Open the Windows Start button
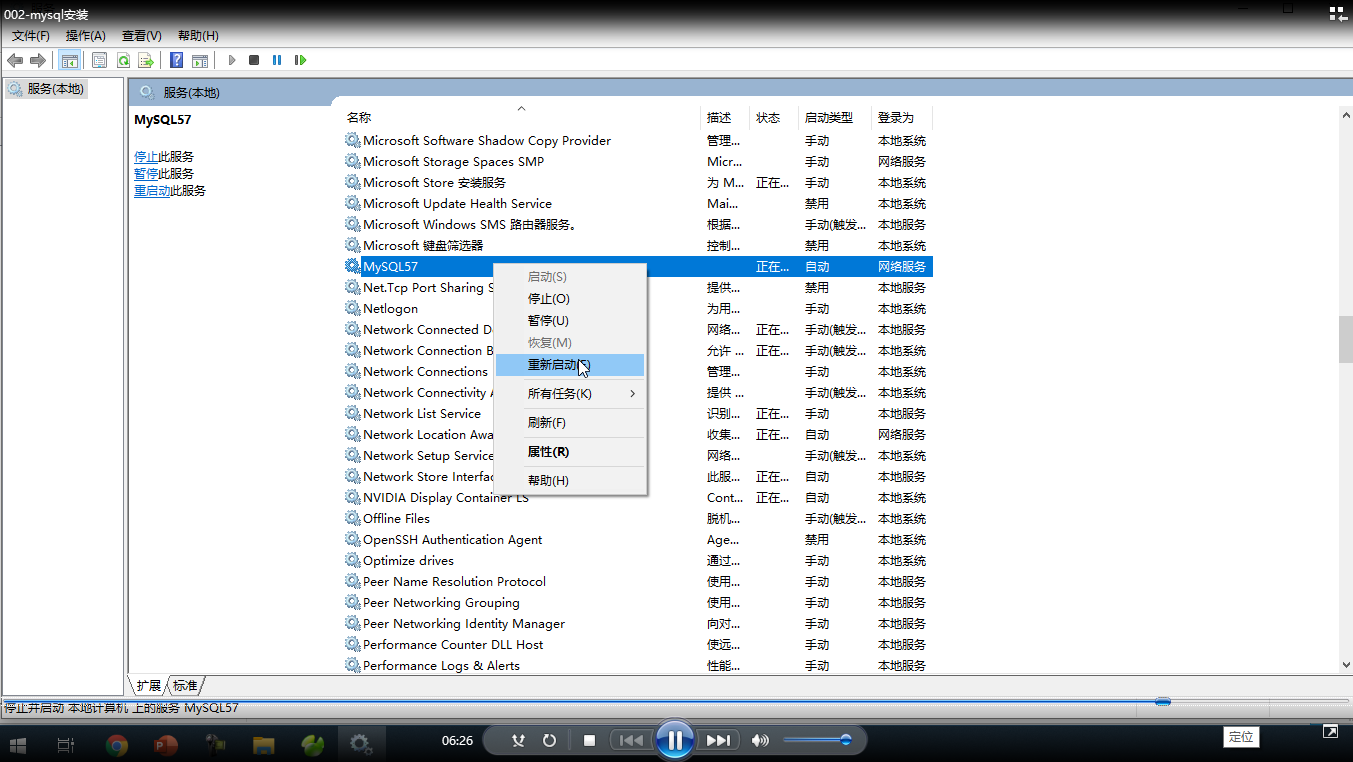 click(17, 745)
